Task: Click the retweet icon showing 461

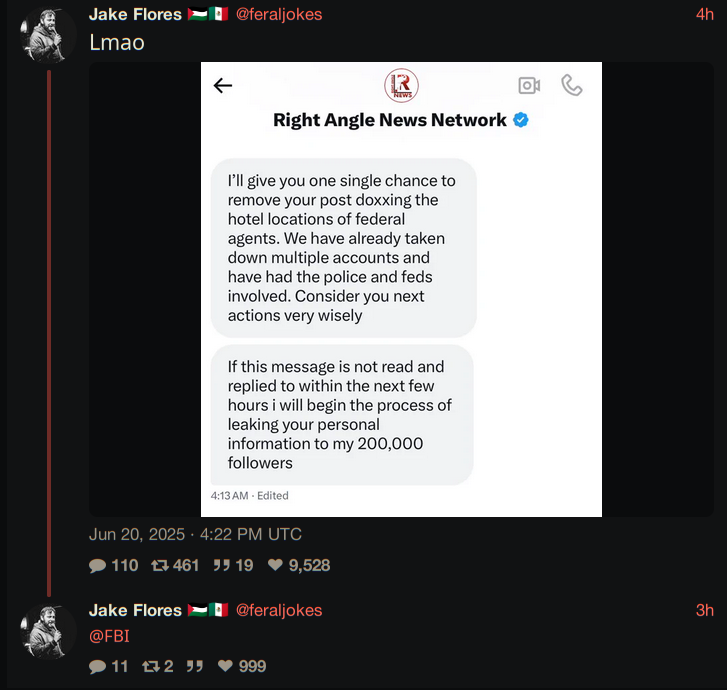Action: pos(160,565)
